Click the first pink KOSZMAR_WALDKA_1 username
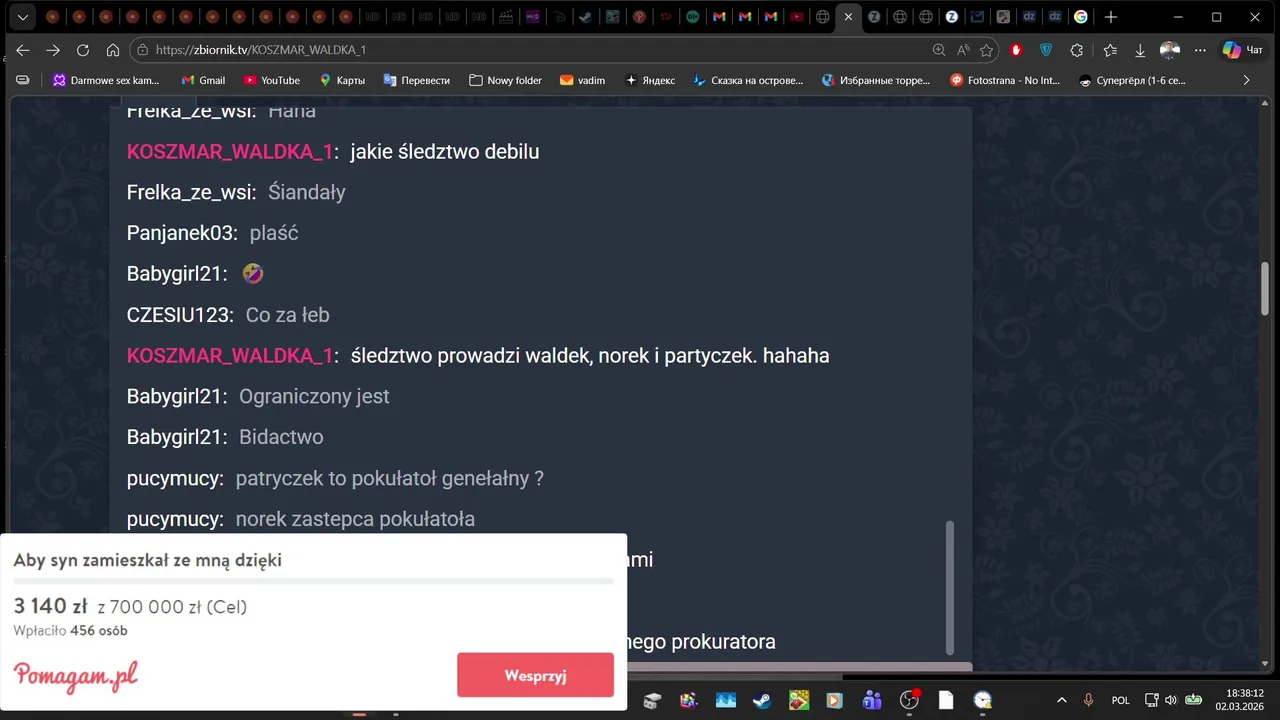The image size is (1280, 720). coord(230,152)
